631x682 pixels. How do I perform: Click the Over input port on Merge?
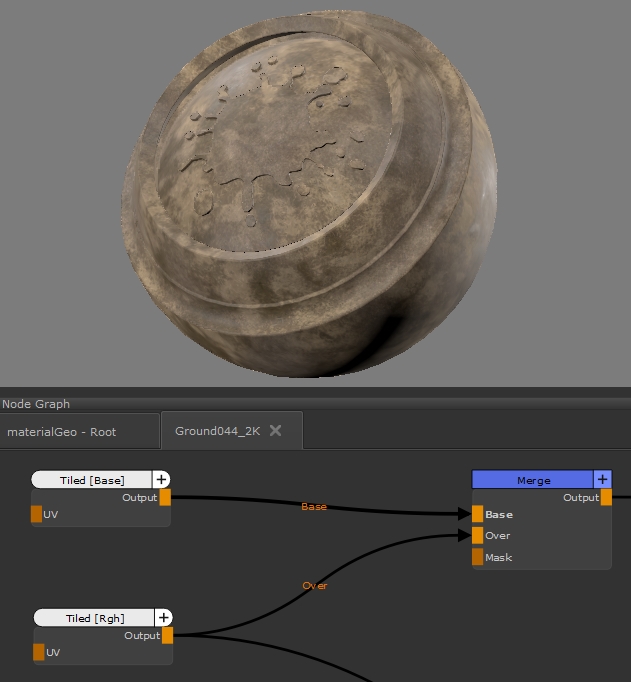click(x=477, y=535)
